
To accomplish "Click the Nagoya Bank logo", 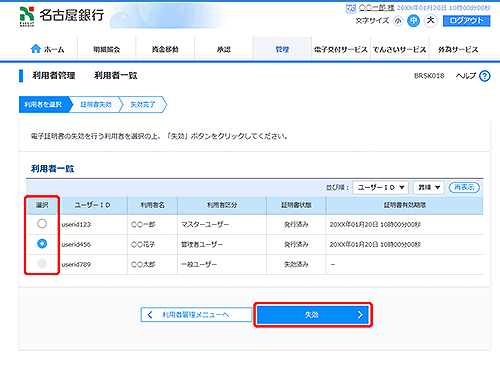I will (x=62, y=16).
